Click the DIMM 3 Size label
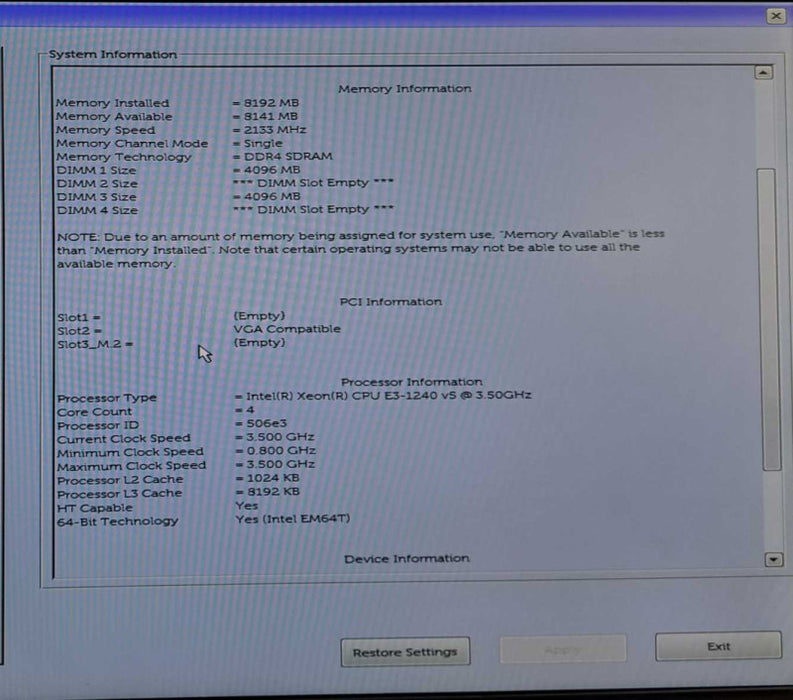Image resolution: width=793 pixels, height=700 pixels. (97, 197)
